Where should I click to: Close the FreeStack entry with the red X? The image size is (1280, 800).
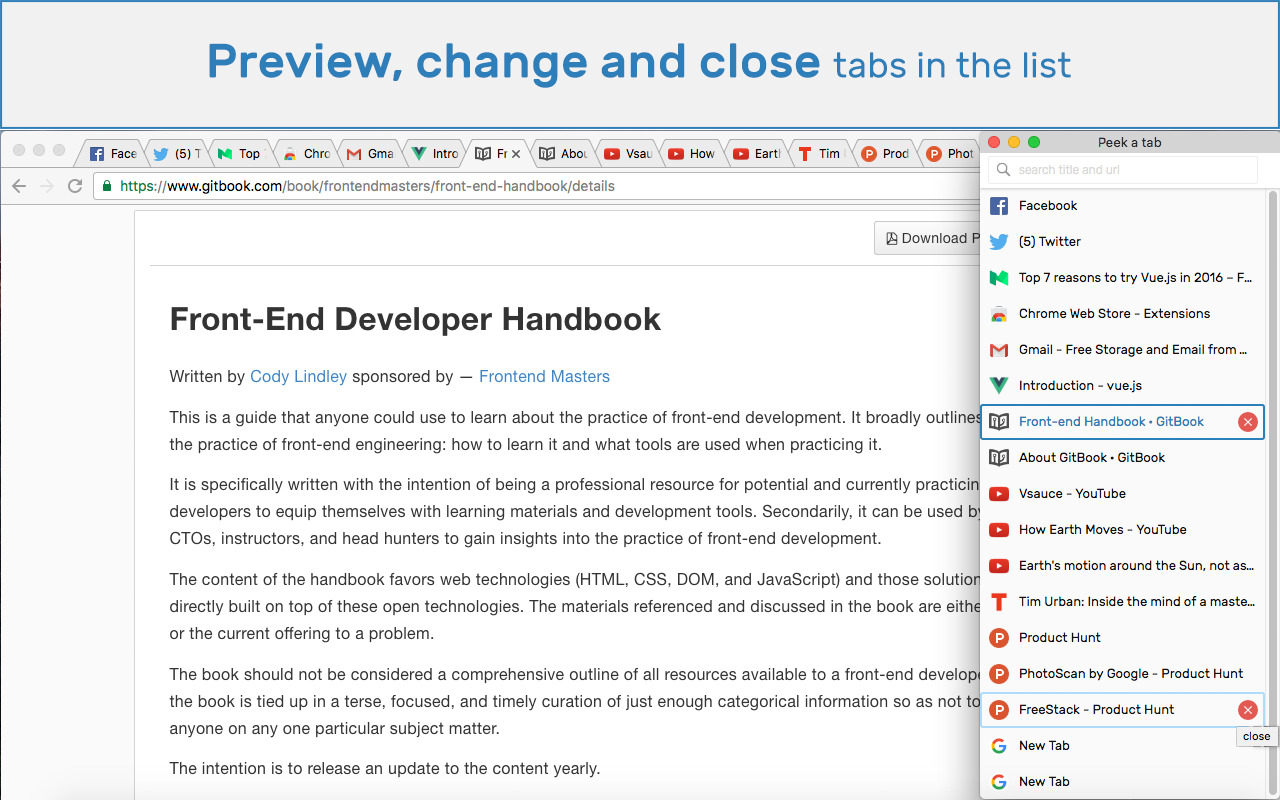tap(1247, 710)
